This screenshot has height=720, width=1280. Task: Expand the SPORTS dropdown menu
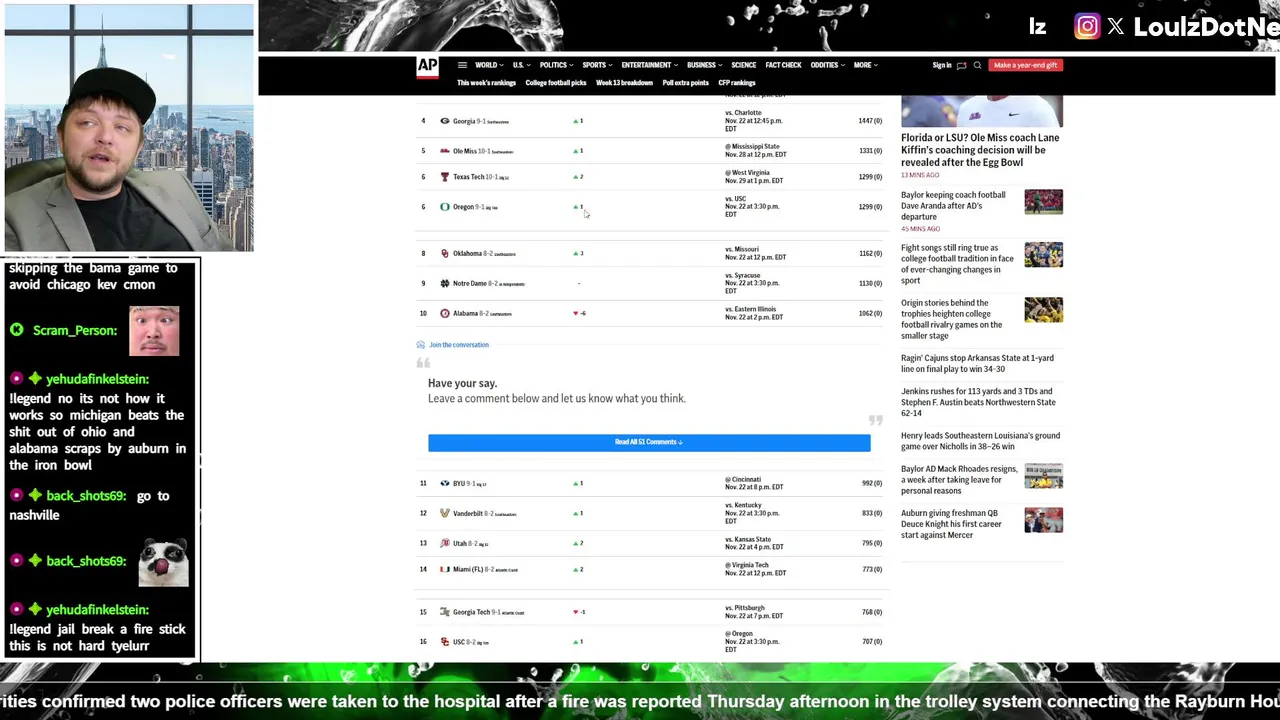click(x=597, y=65)
